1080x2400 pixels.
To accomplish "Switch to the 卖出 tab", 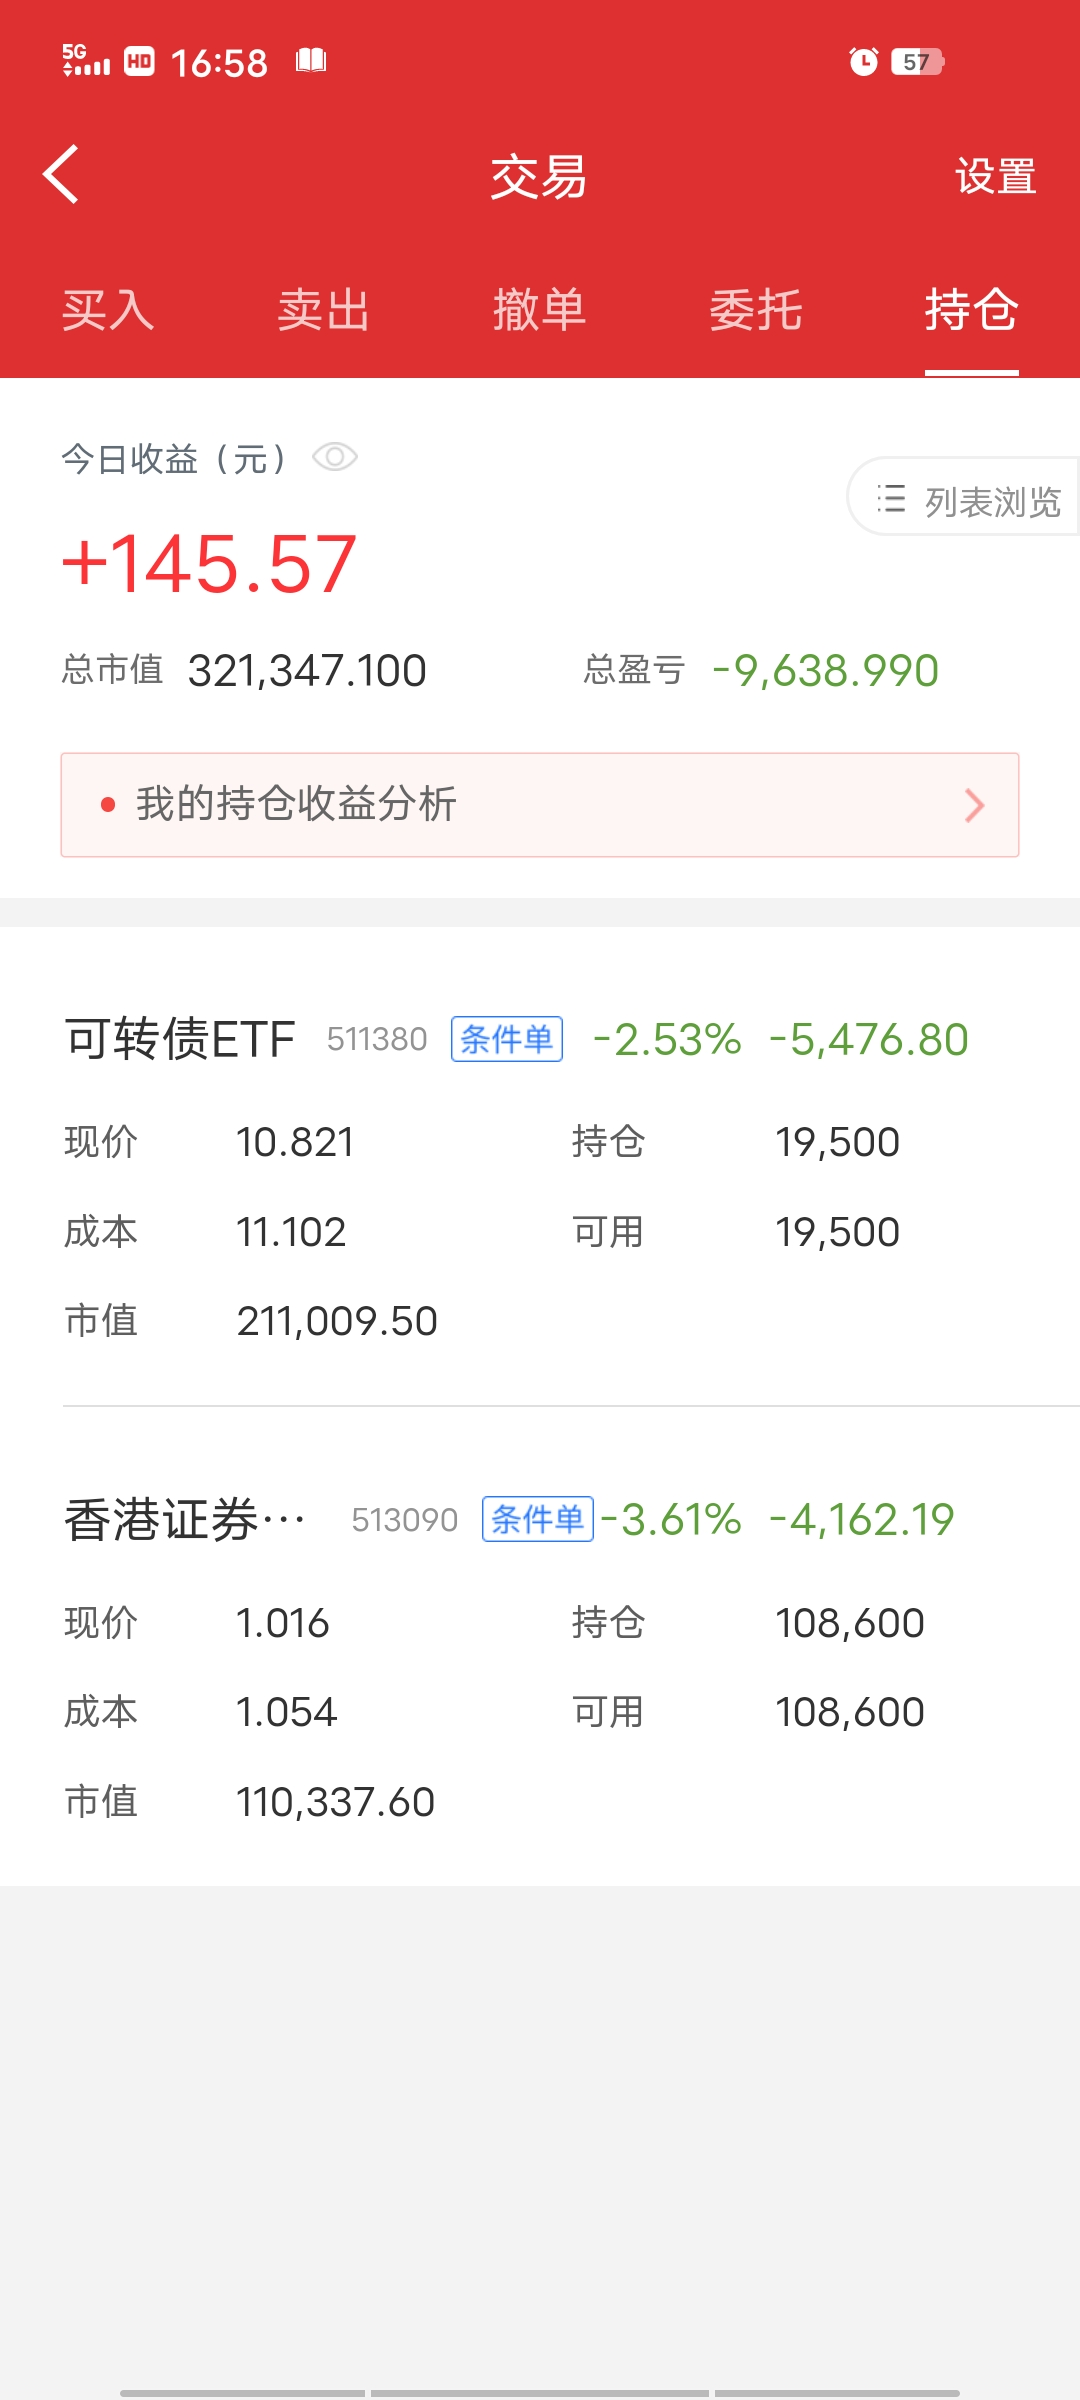I will click(324, 310).
